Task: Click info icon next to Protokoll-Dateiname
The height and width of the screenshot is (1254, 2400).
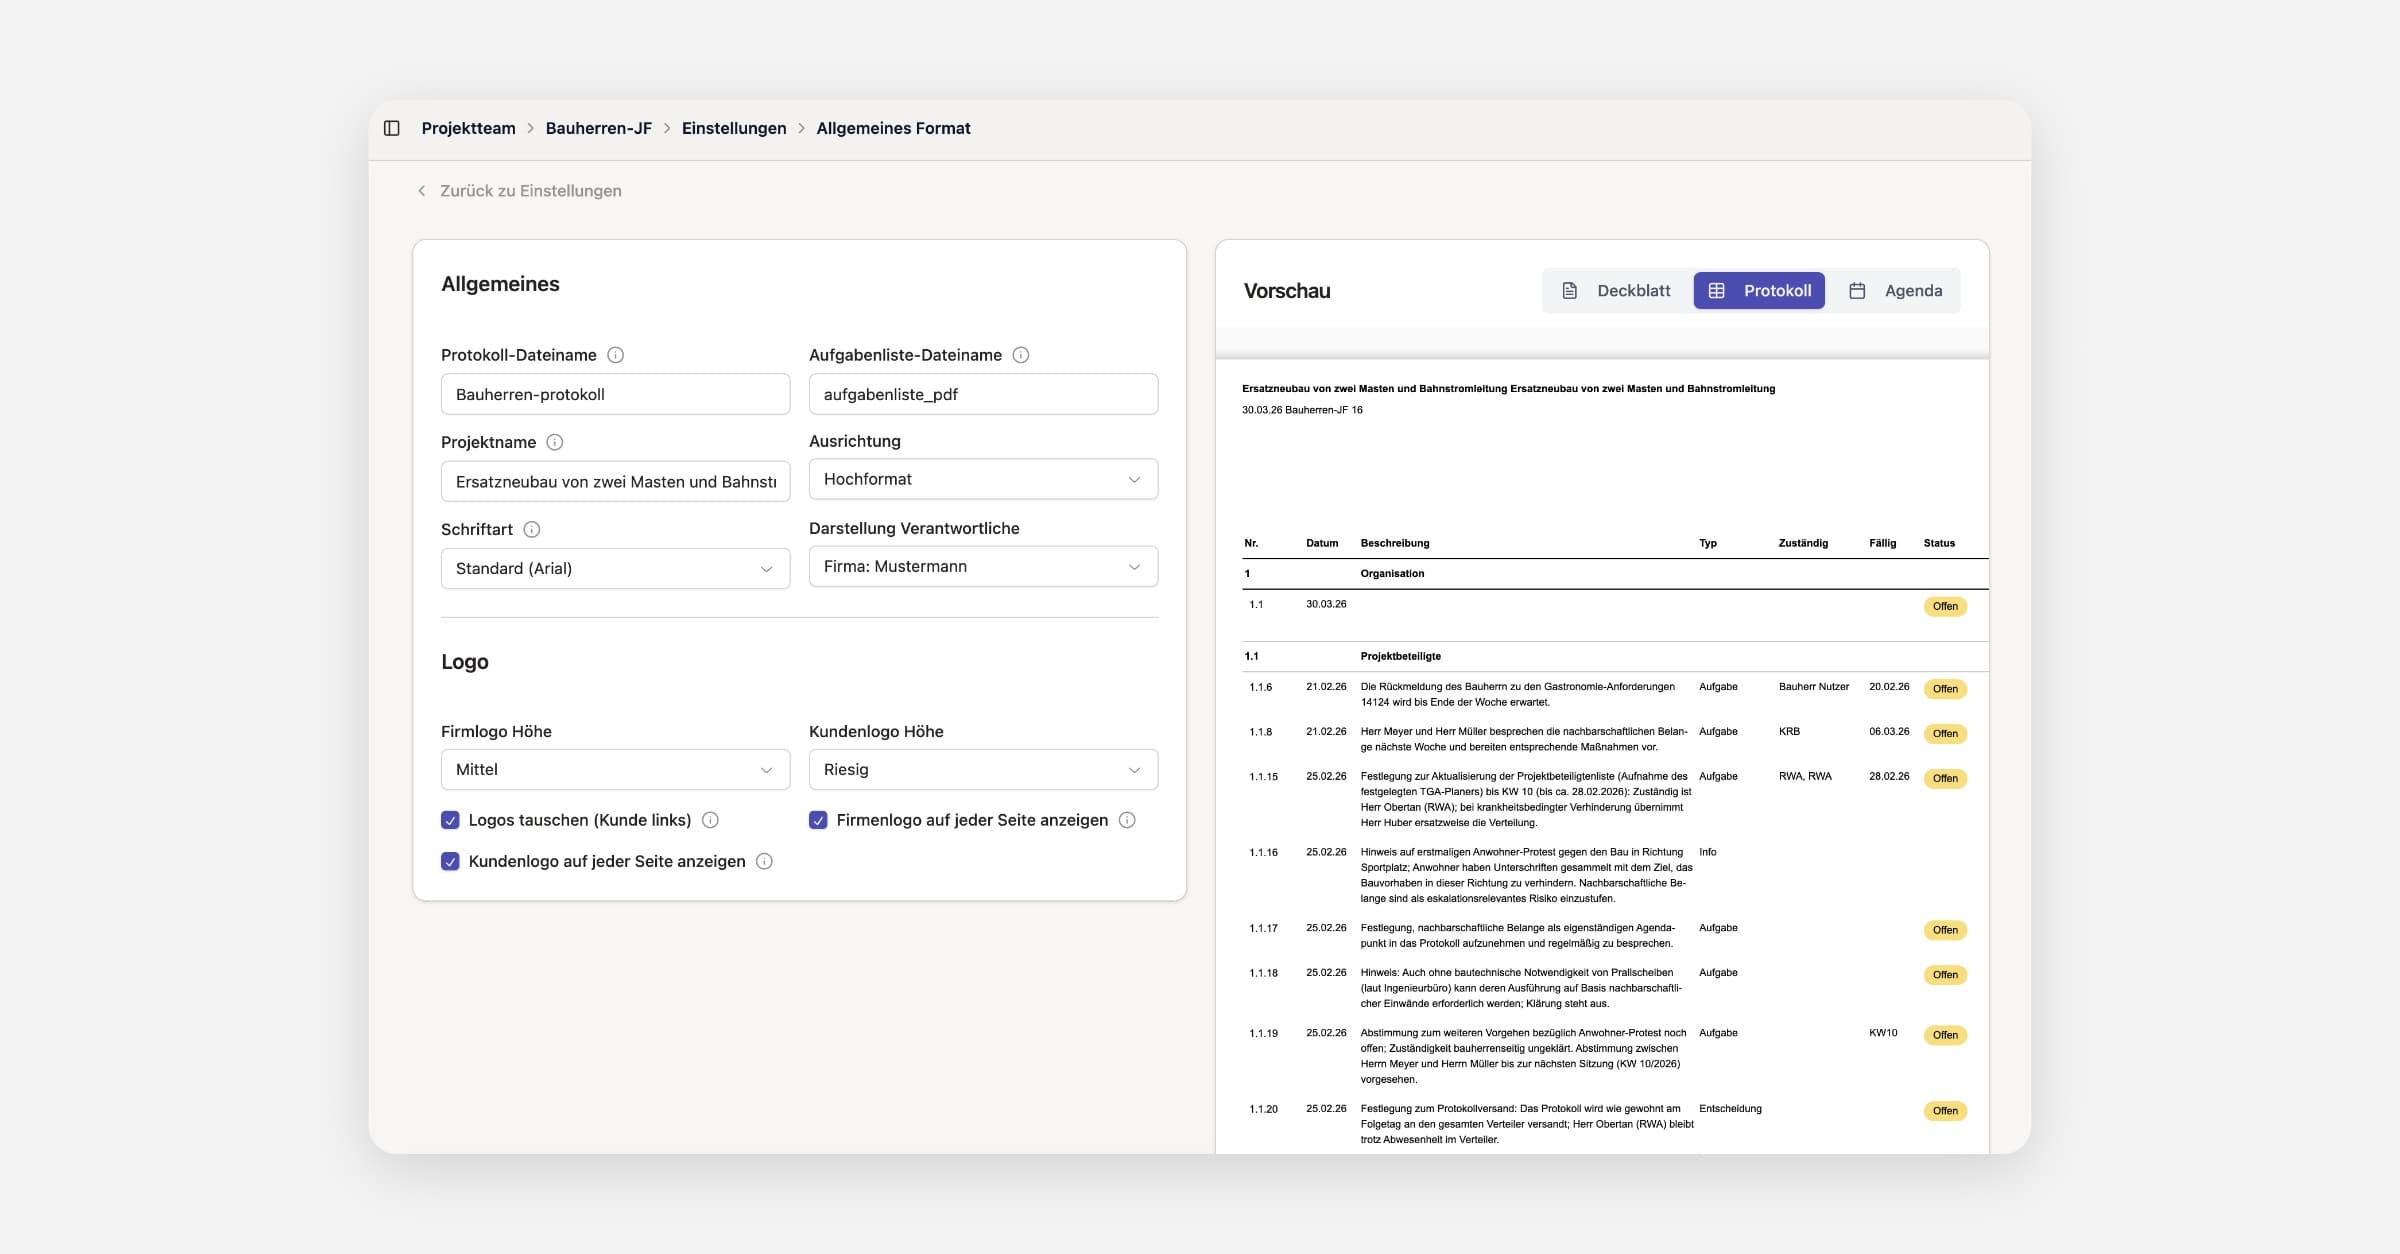Action: point(616,355)
